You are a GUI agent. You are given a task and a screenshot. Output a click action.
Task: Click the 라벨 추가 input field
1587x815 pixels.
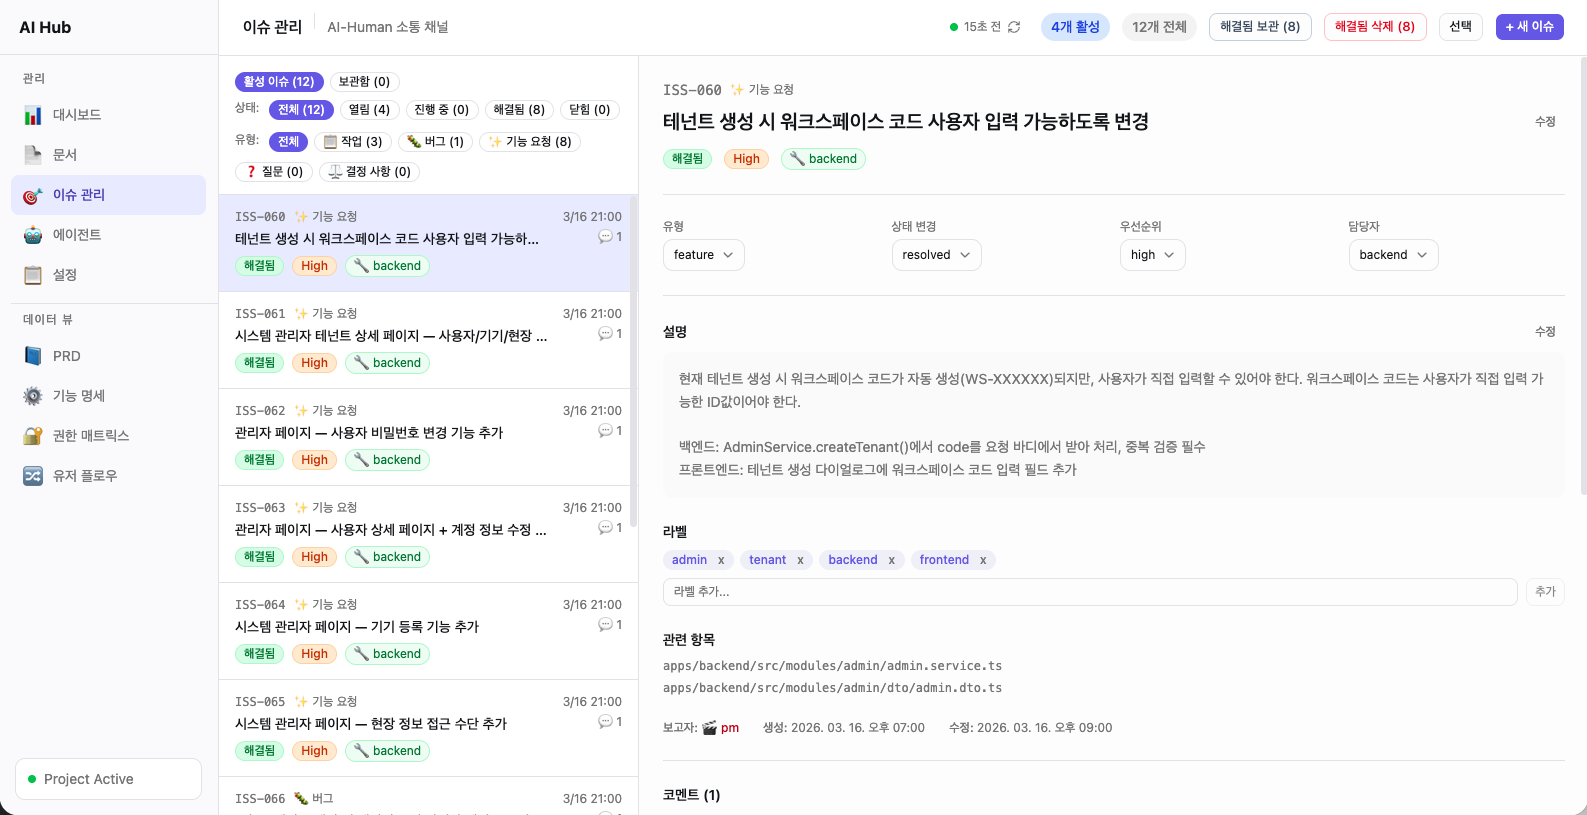pyautogui.click(x=1090, y=592)
